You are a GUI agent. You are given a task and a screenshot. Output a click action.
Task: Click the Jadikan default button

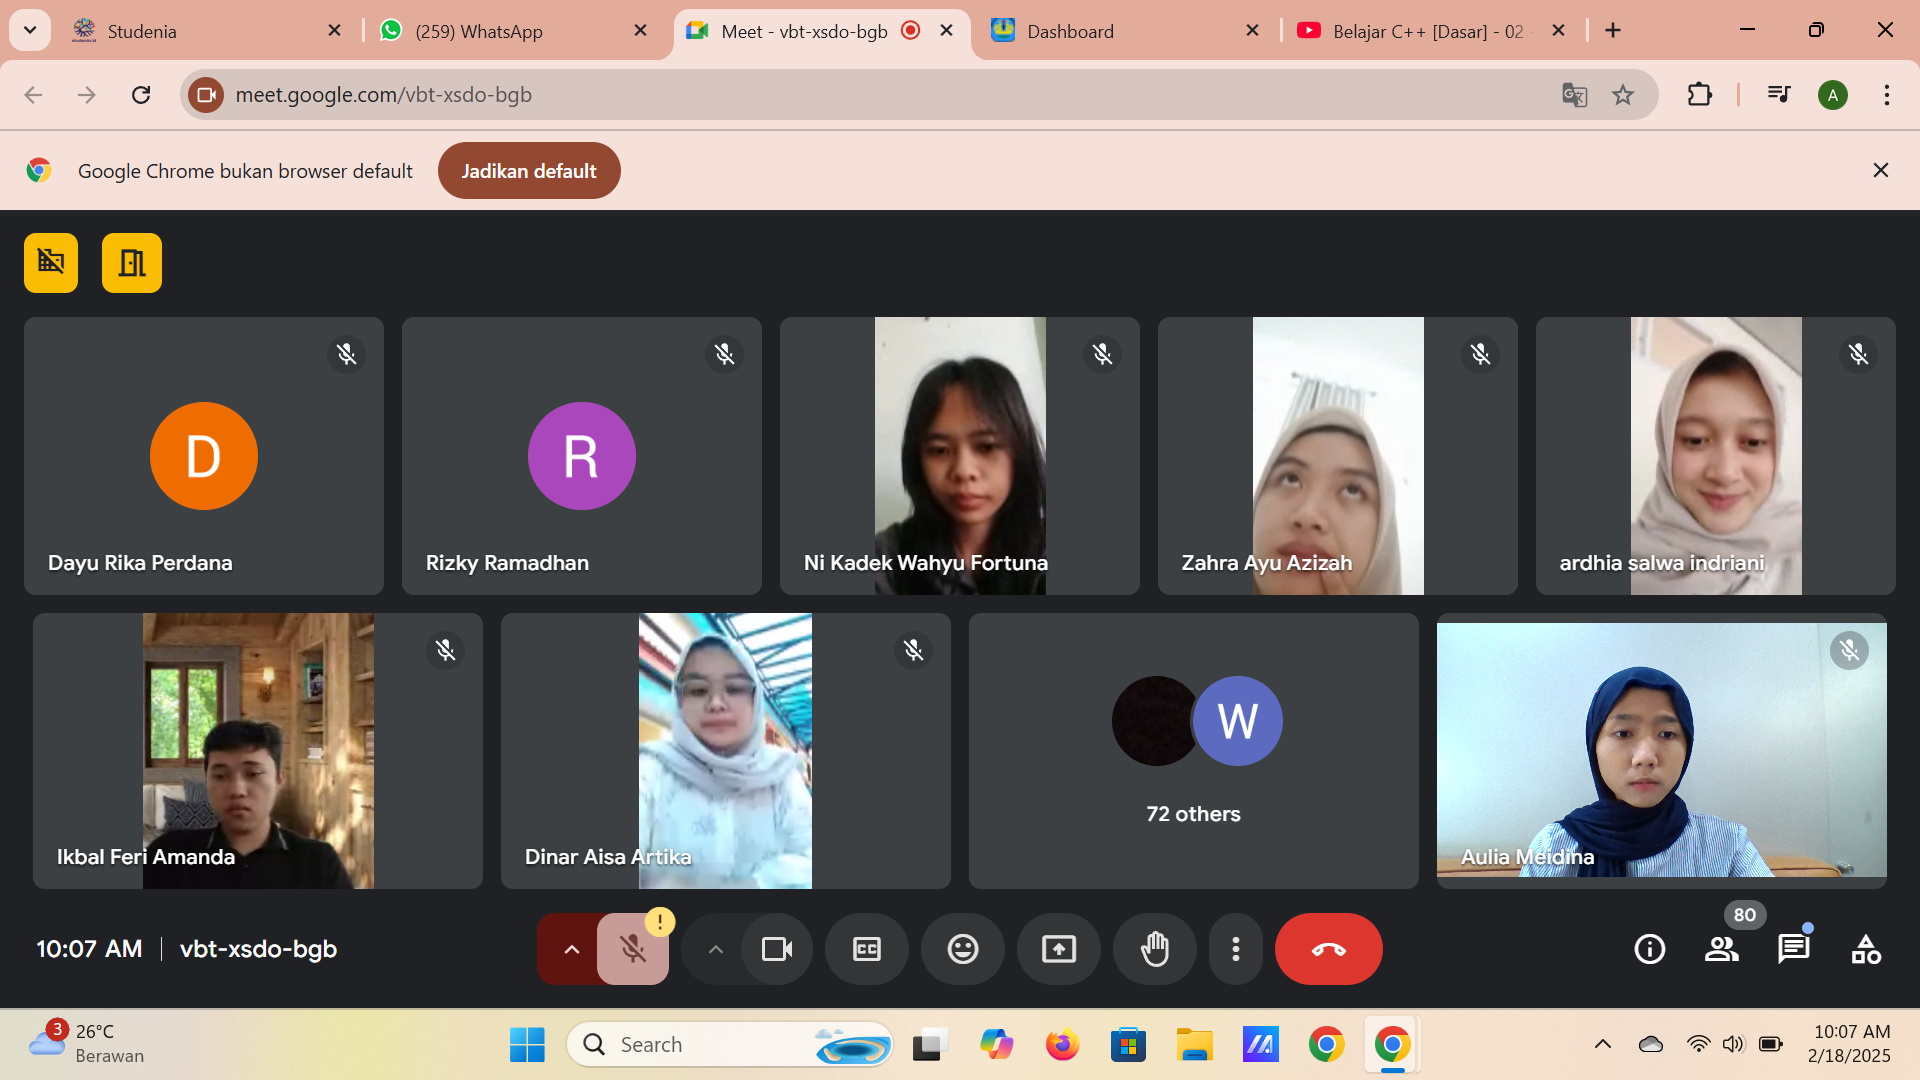528,171
